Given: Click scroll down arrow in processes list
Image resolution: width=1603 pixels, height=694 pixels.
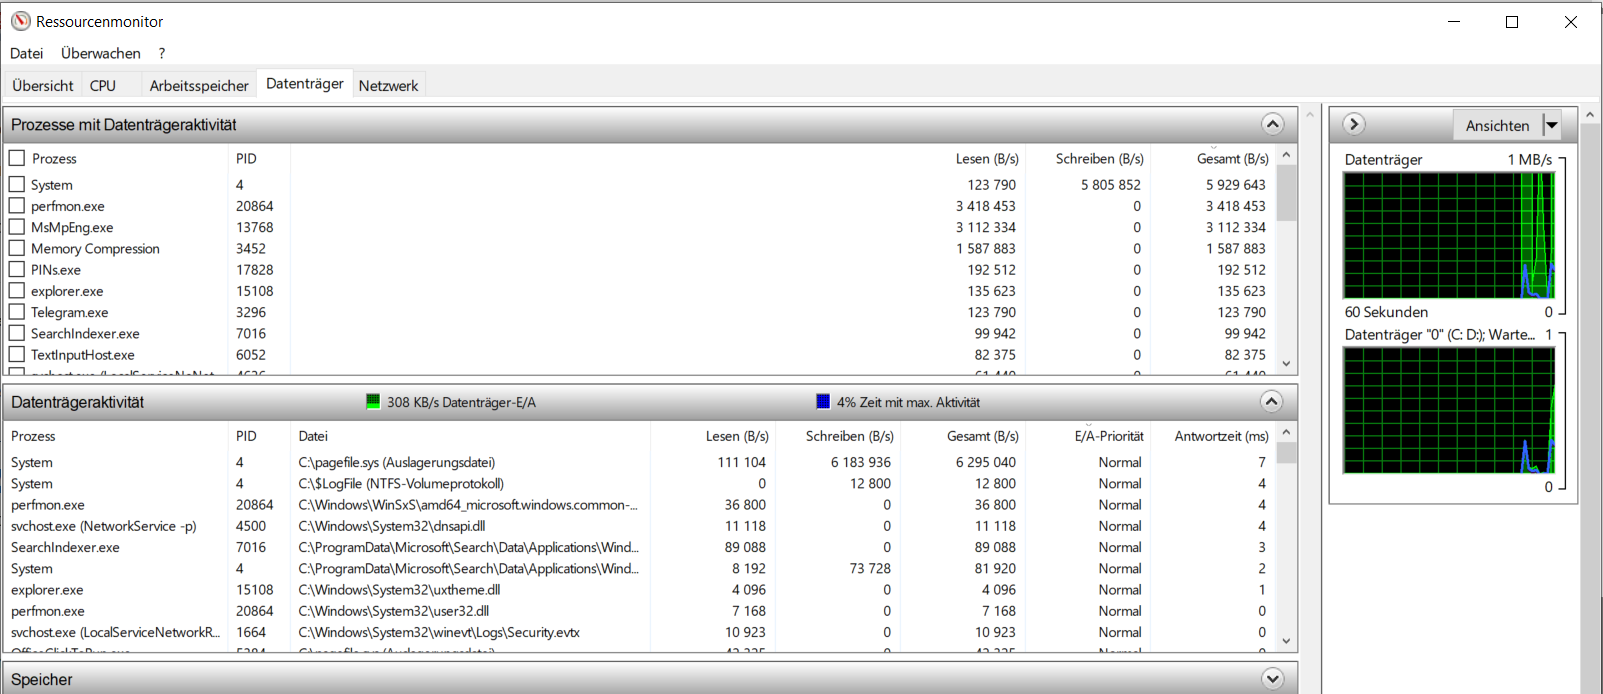Looking at the screenshot, I should [1287, 364].
